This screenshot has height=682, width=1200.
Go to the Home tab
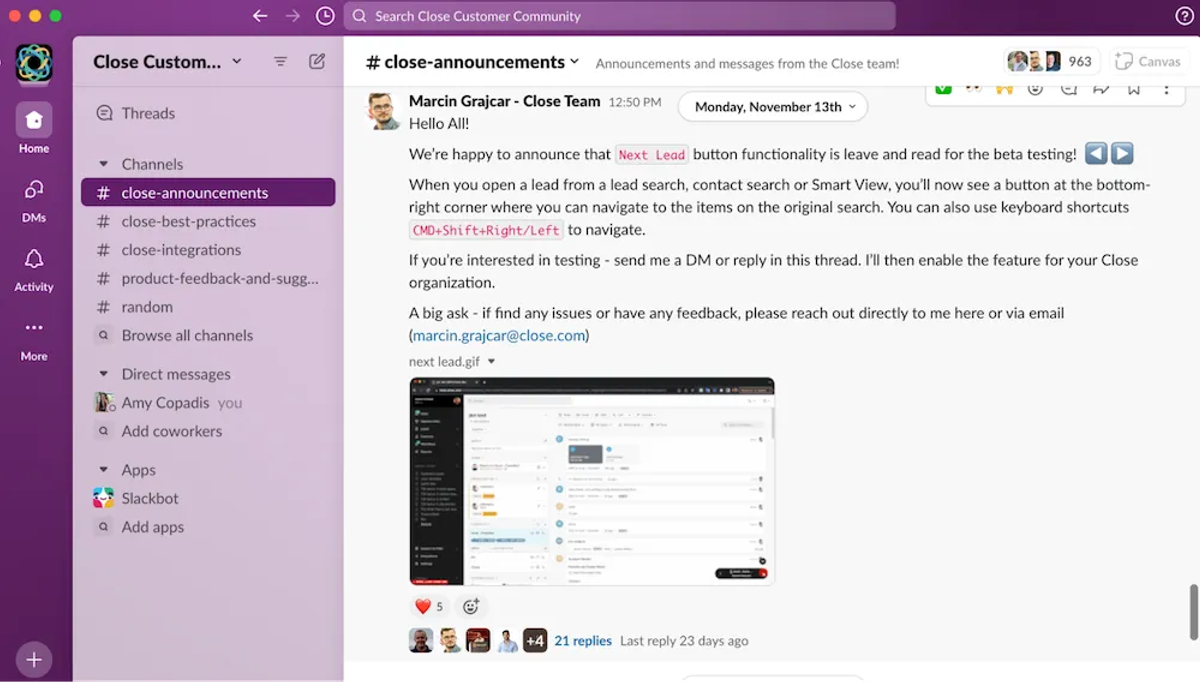pos(34,129)
